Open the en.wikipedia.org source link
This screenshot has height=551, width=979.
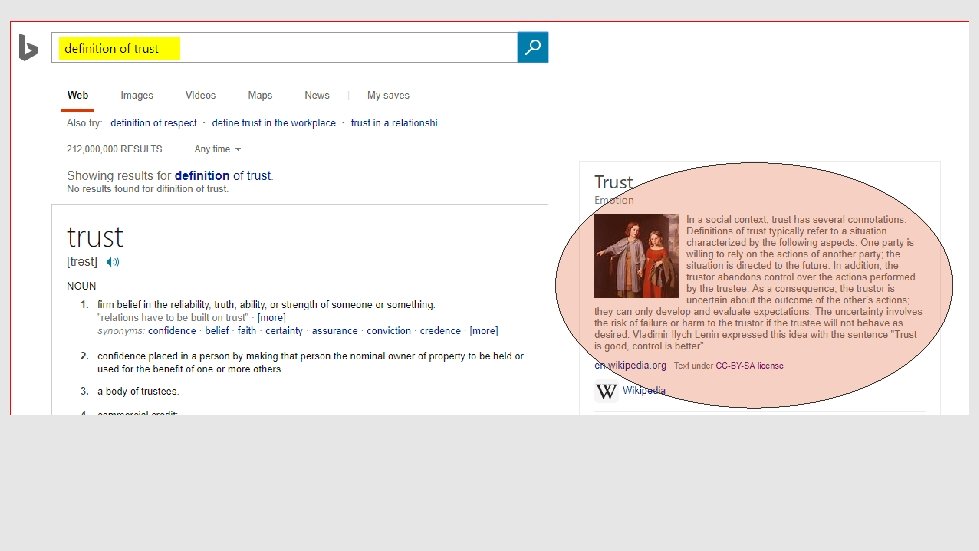pyautogui.click(x=630, y=366)
